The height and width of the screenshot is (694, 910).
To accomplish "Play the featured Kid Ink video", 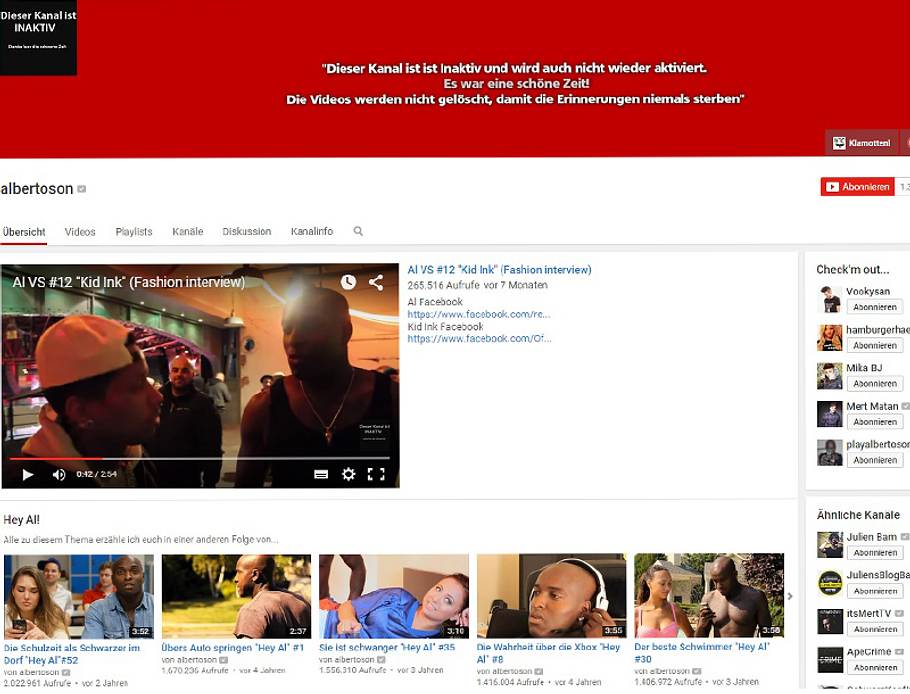I will pyautogui.click(x=28, y=474).
